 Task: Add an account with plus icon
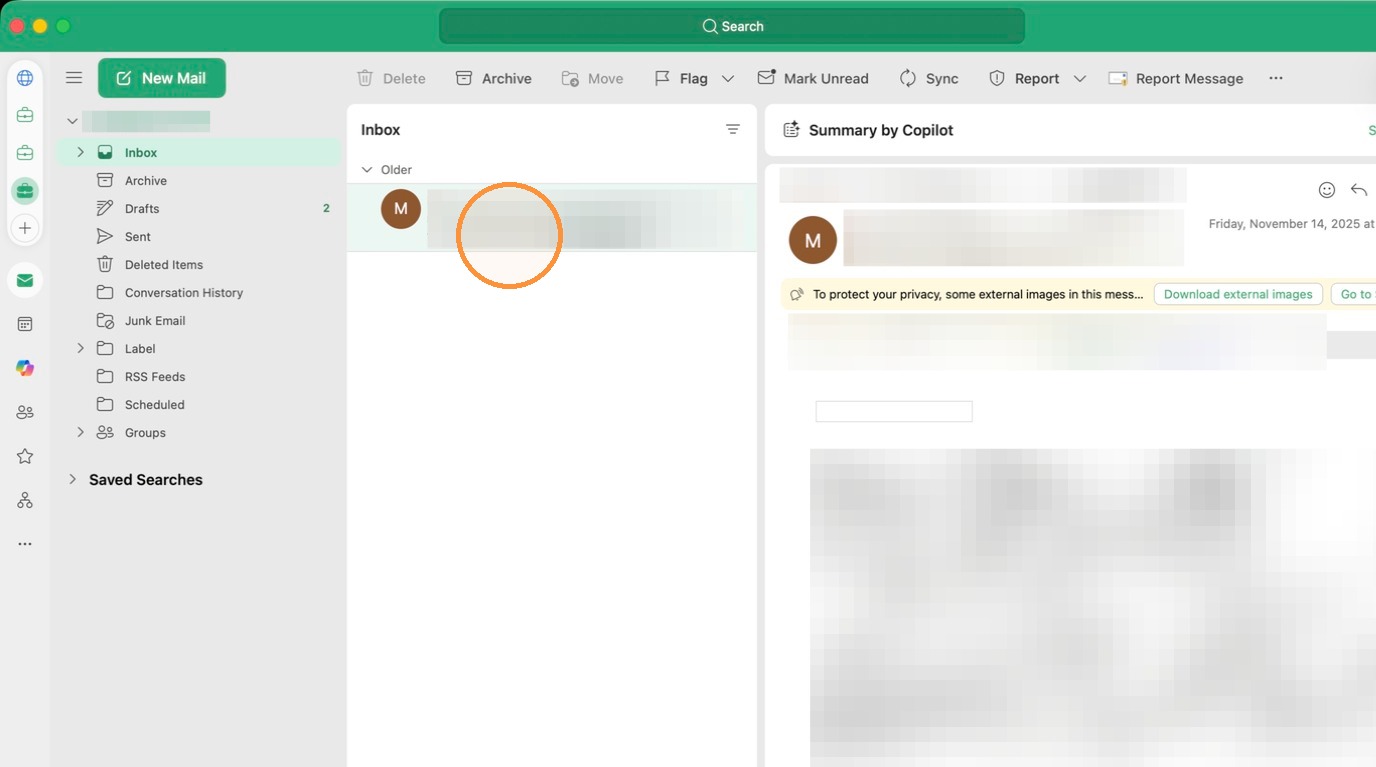(x=25, y=228)
